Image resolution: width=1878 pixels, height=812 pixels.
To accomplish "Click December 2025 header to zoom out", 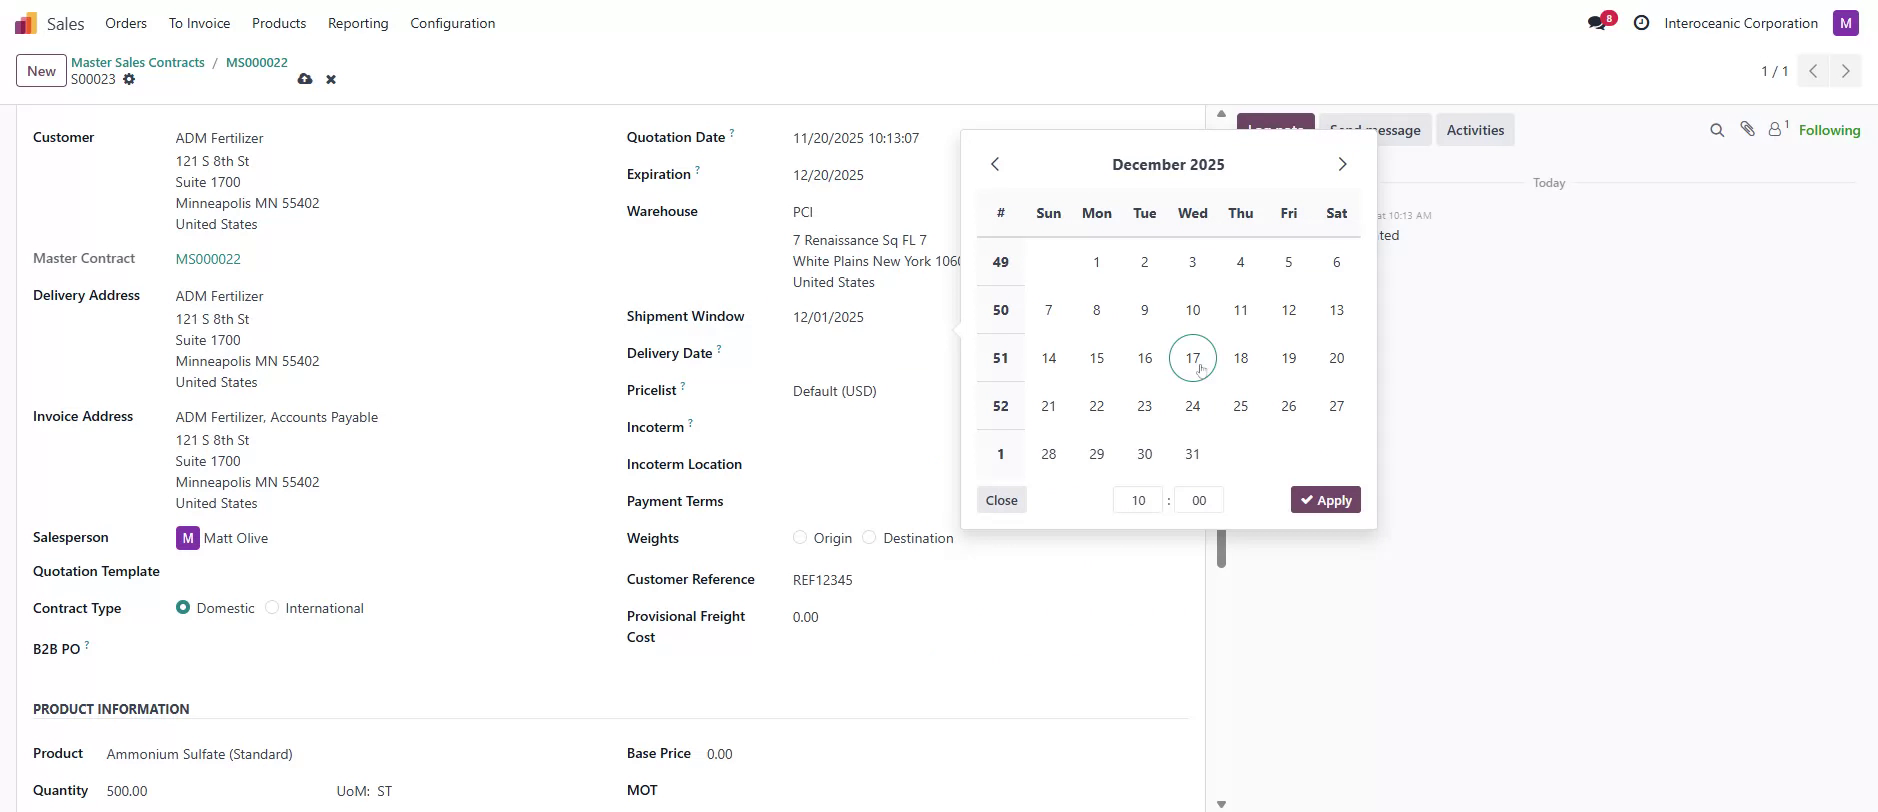I will pyautogui.click(x=1168, y=164).
